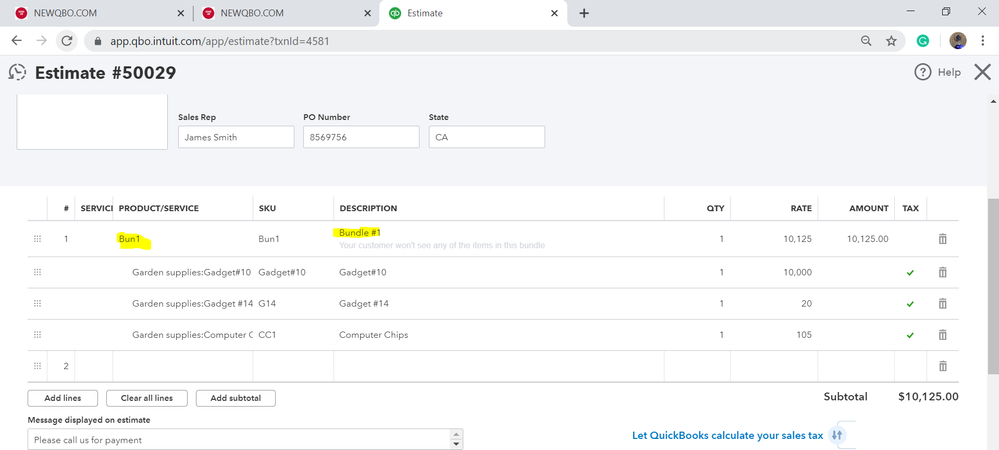Click the PO Number input field
Screen dimensions: 999x450
[360, 137]
